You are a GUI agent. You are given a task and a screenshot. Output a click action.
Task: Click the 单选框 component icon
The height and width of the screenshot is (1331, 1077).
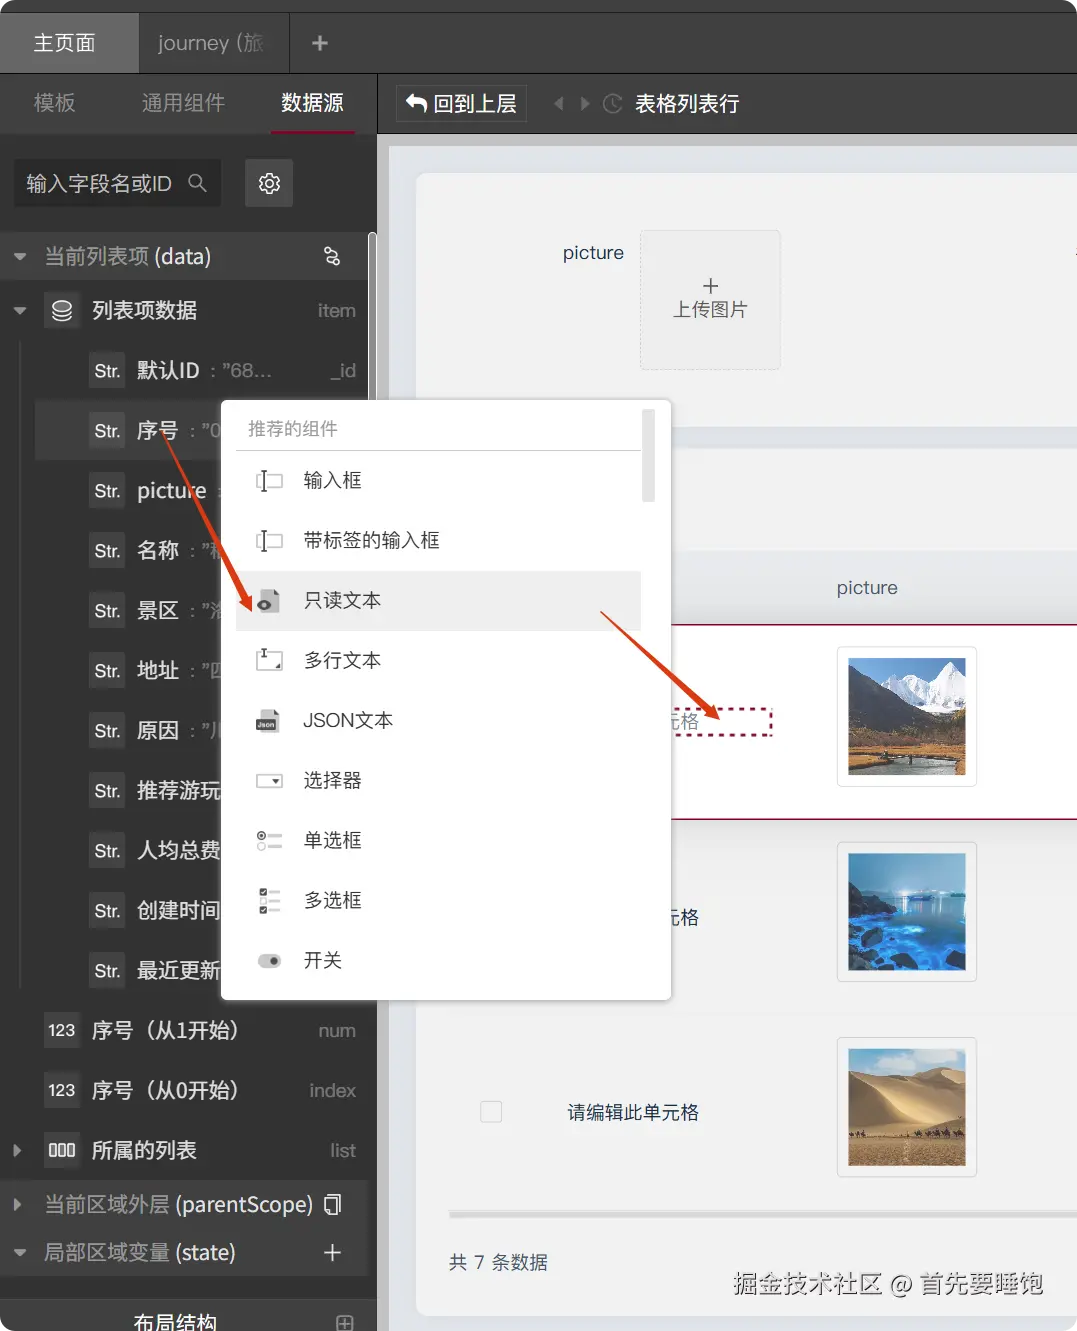pyautogui.click(x=269, y=840)
